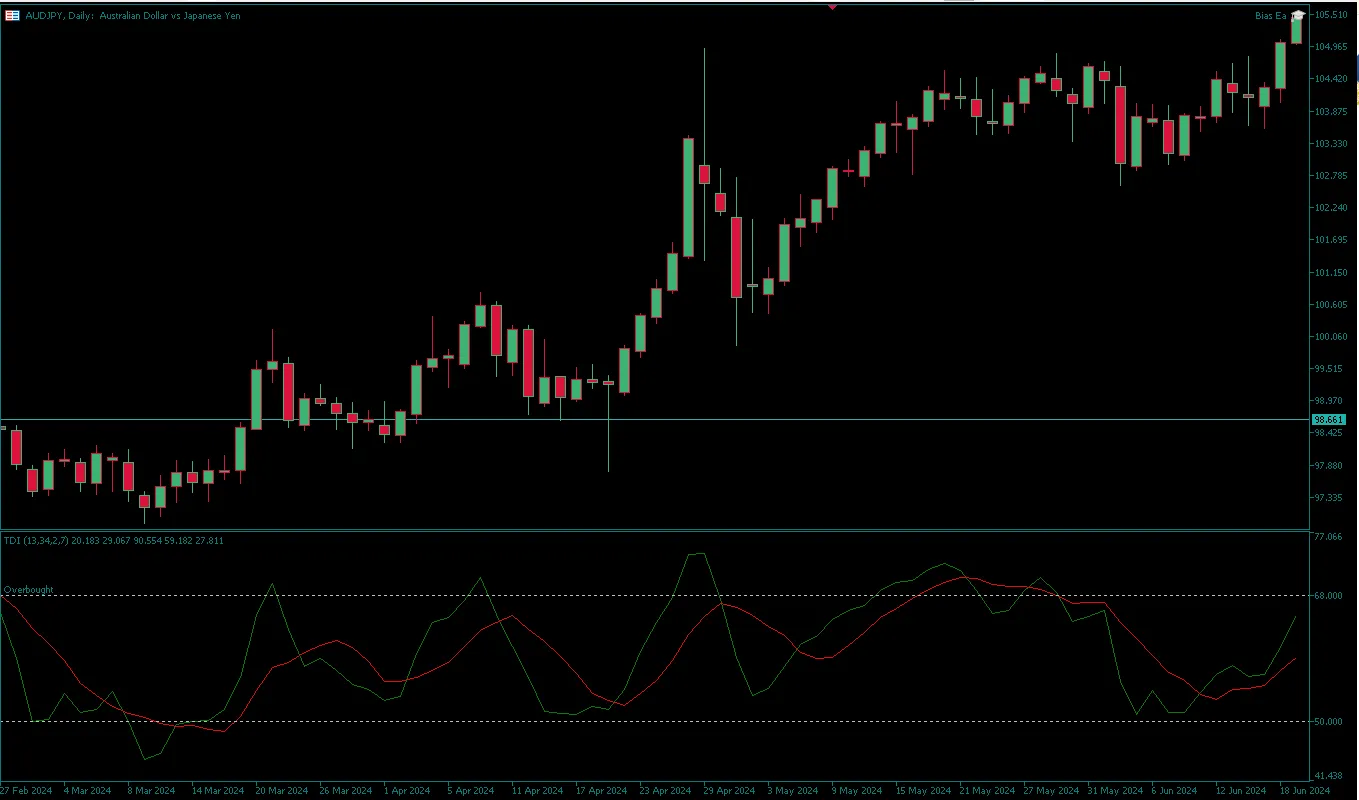Click the 50.000 indicator scale value

(x=1329, y=722)
